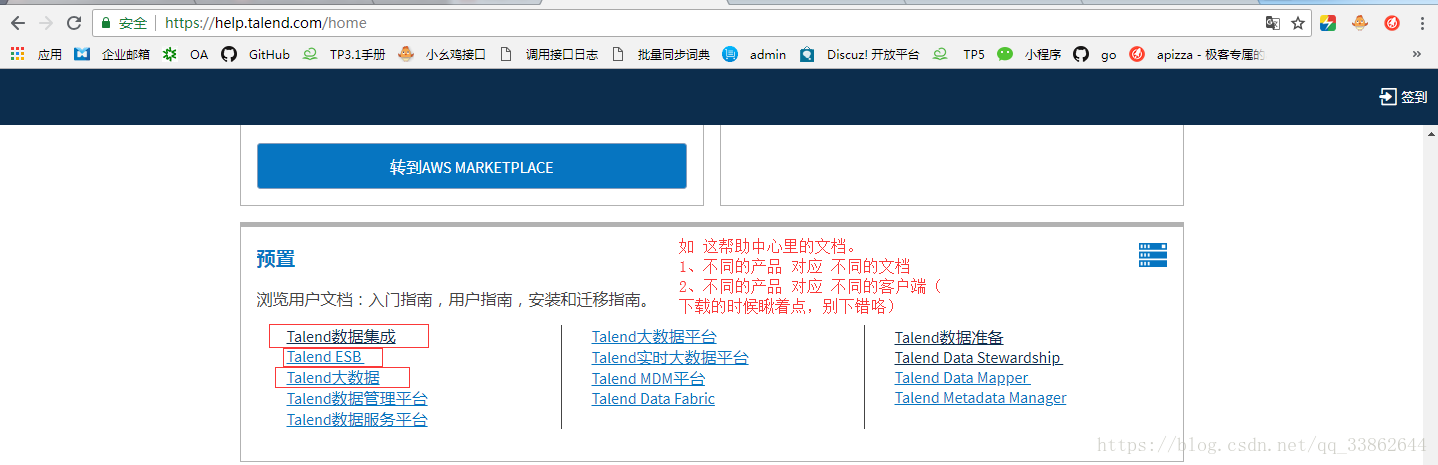1438x465 pixels.
Task: Open the Talend Data Stewardship link
Action: (978, 358)
